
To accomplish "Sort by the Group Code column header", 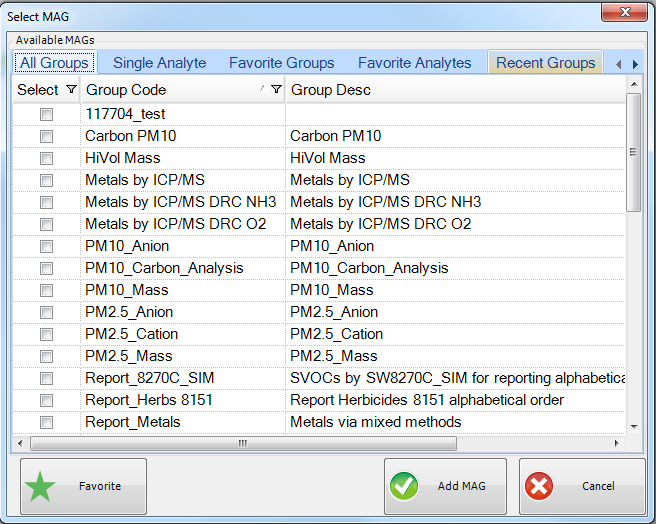I will click(170, 90).
